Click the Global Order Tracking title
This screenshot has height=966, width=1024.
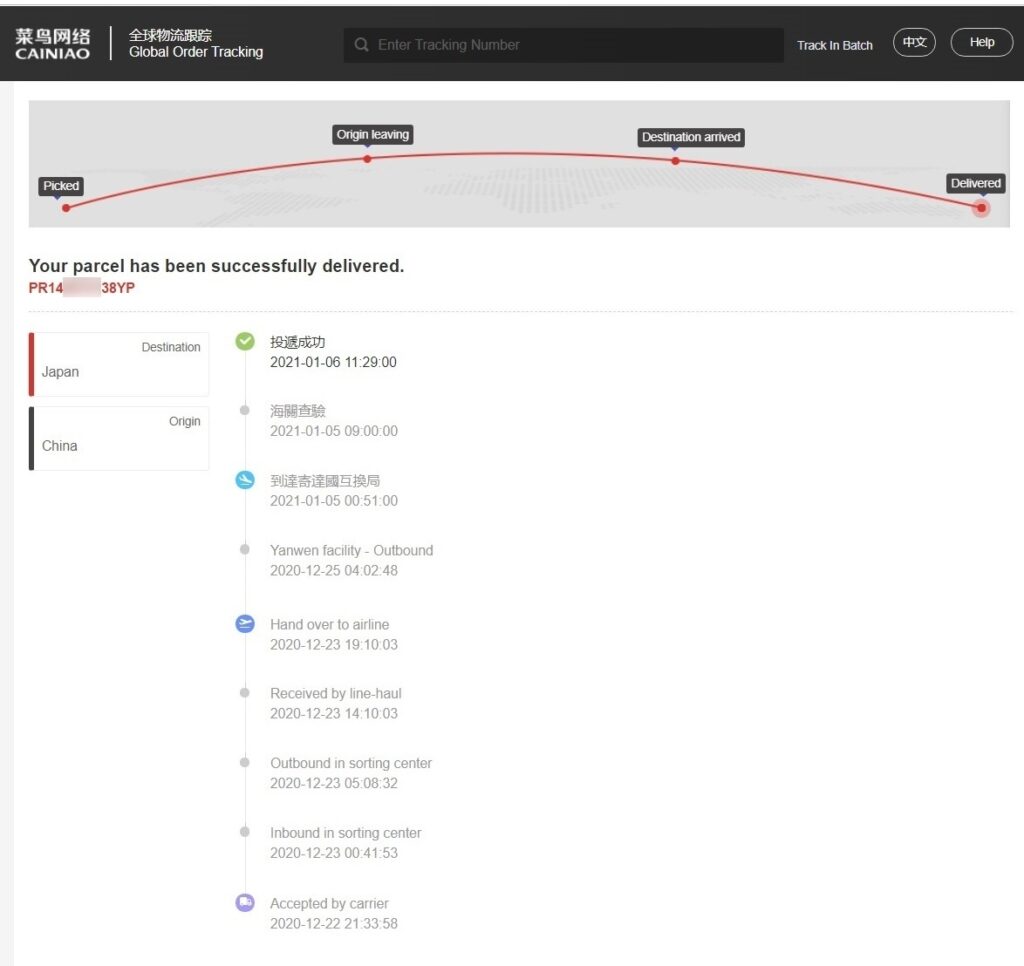[195, 52]
